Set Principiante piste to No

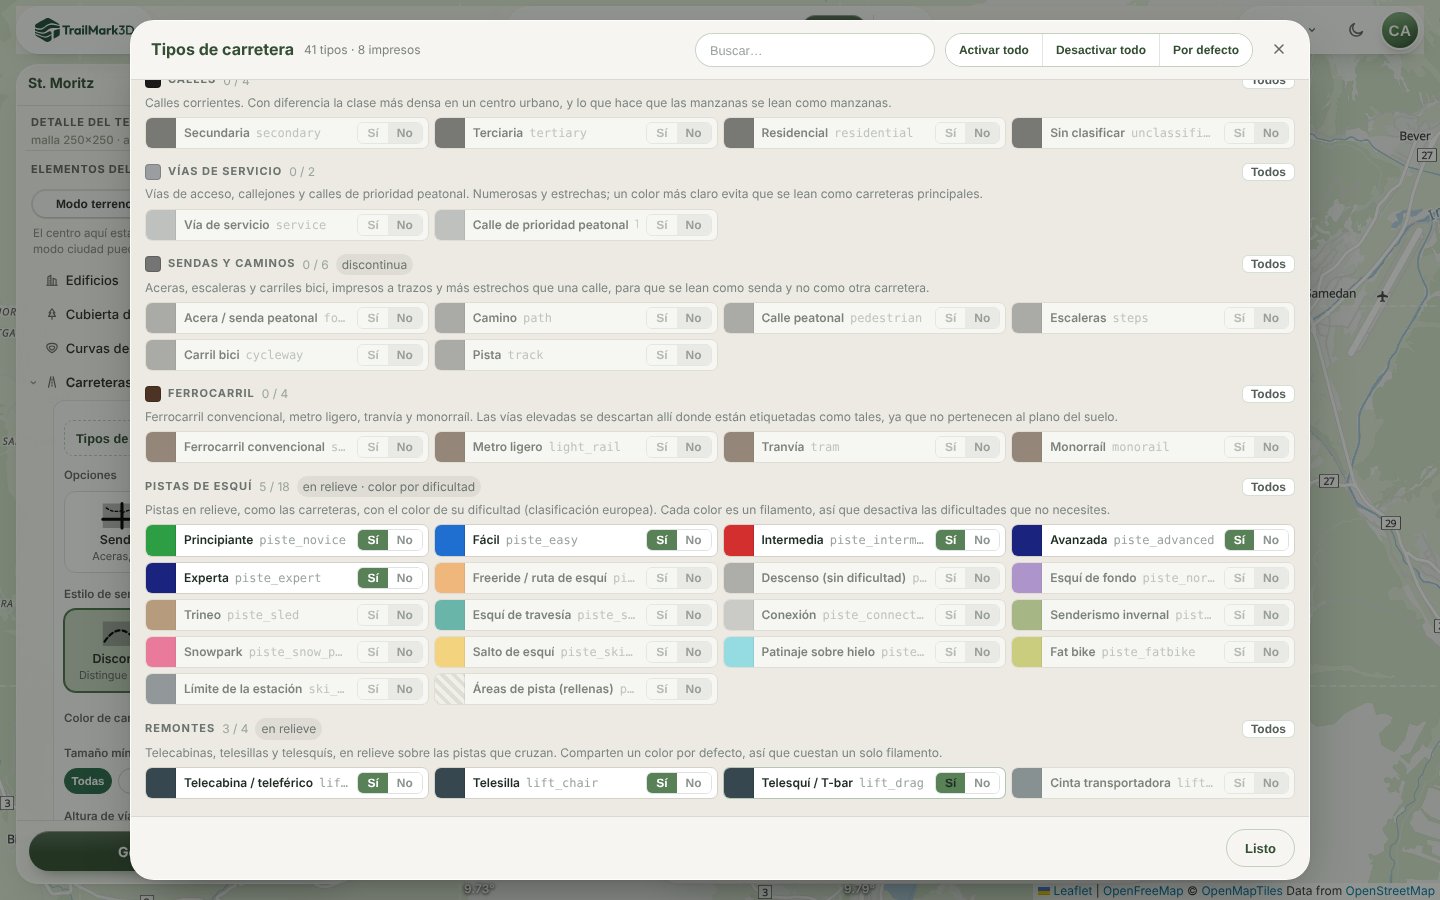(x=404, y=540)
